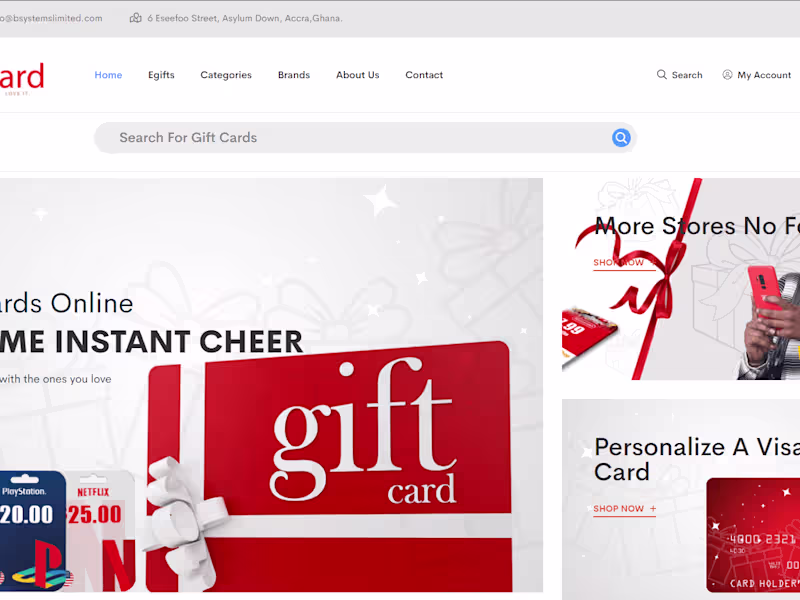800x600 pixels.
Task: Click the location pin icon by the address
Action: pos(136,18)
